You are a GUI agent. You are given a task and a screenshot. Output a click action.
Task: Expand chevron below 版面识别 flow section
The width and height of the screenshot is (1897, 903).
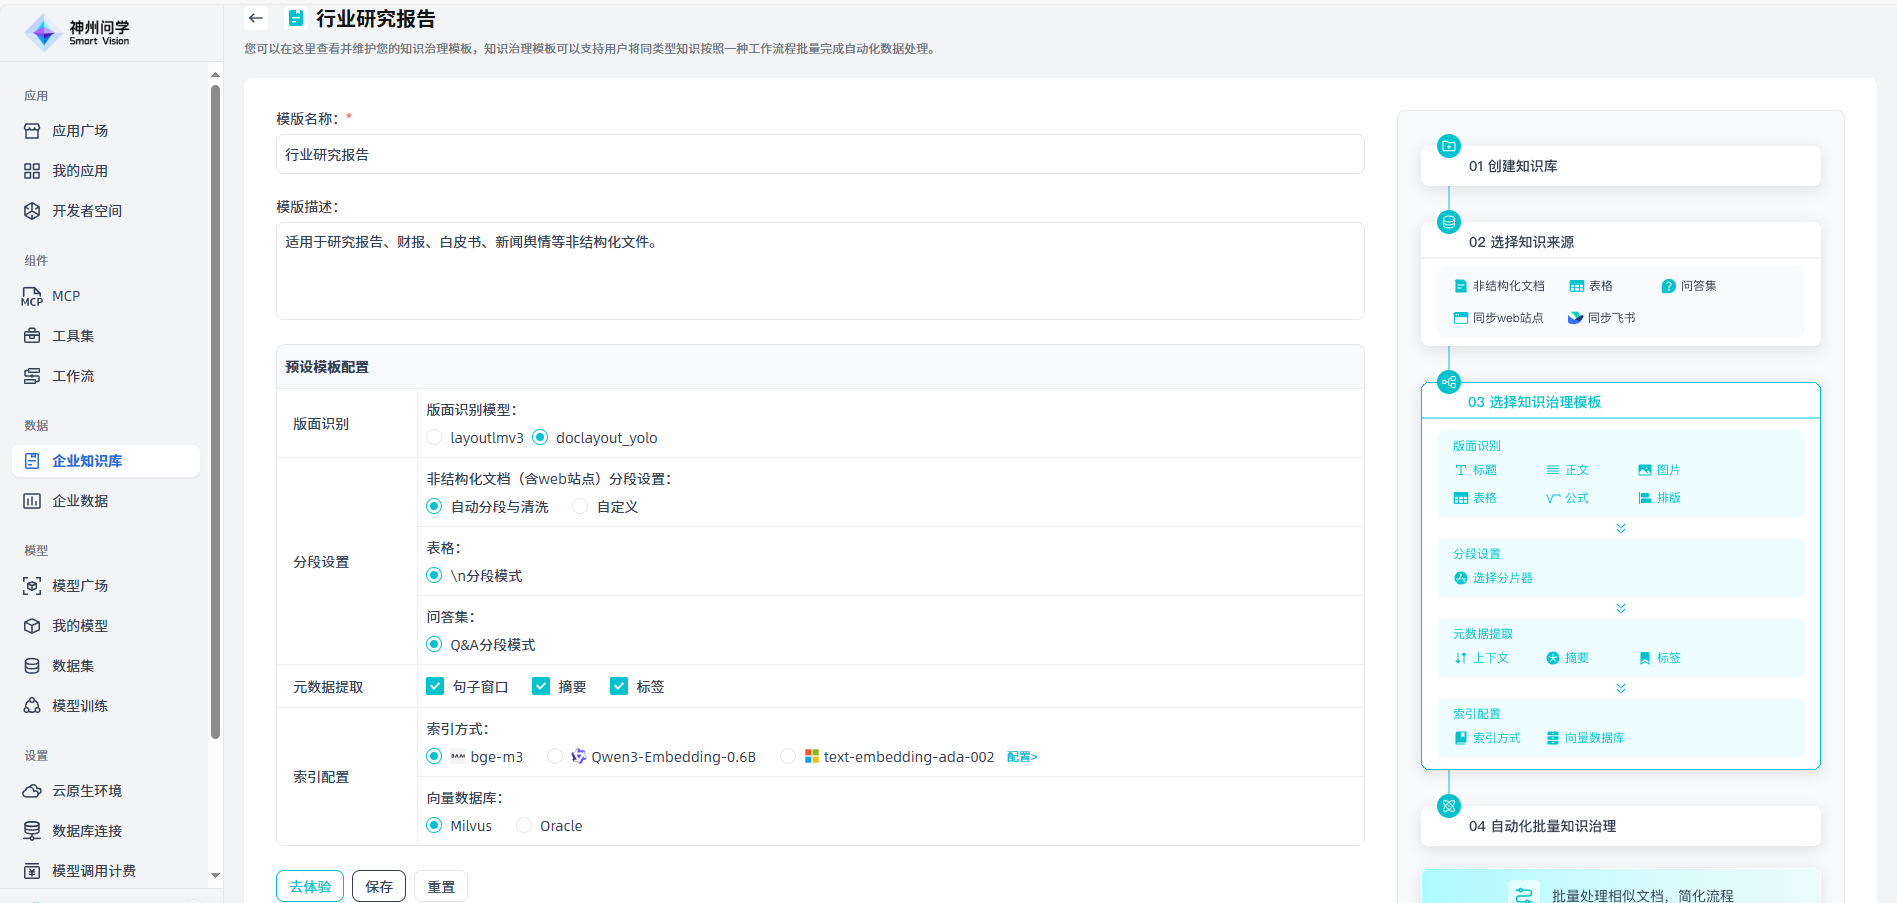point(1621,528)
